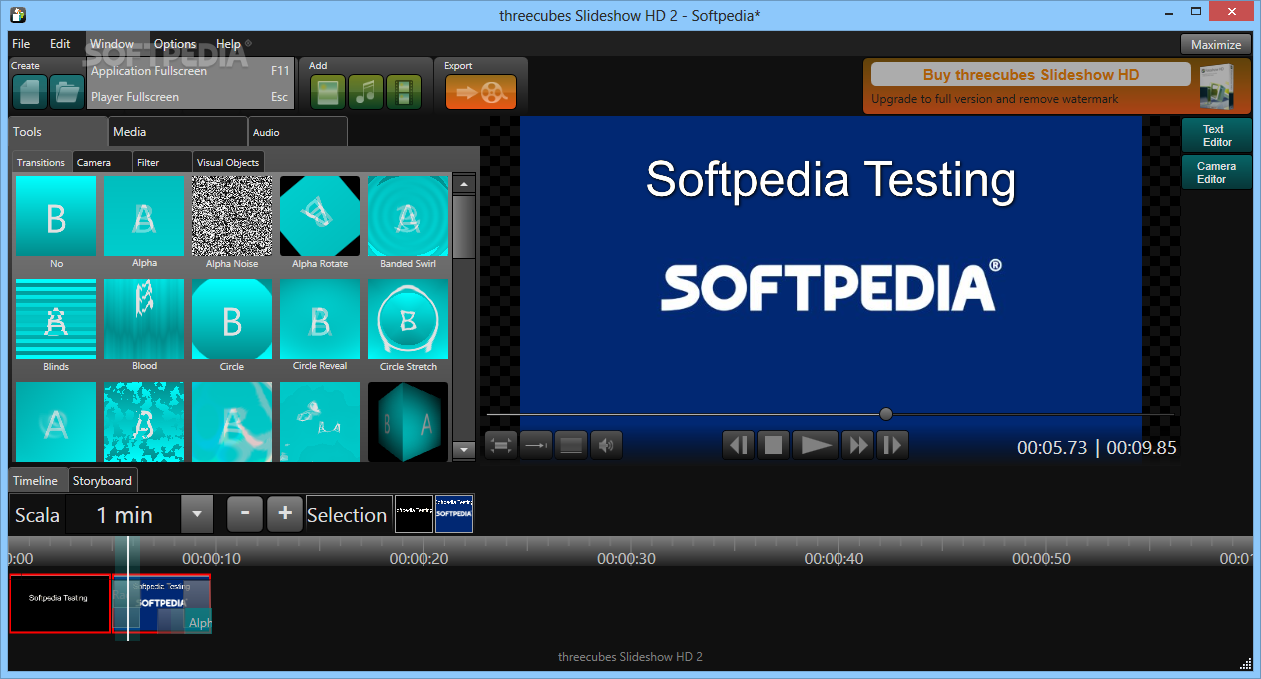Apply the Circle Reveal transition

click(320, 319)
